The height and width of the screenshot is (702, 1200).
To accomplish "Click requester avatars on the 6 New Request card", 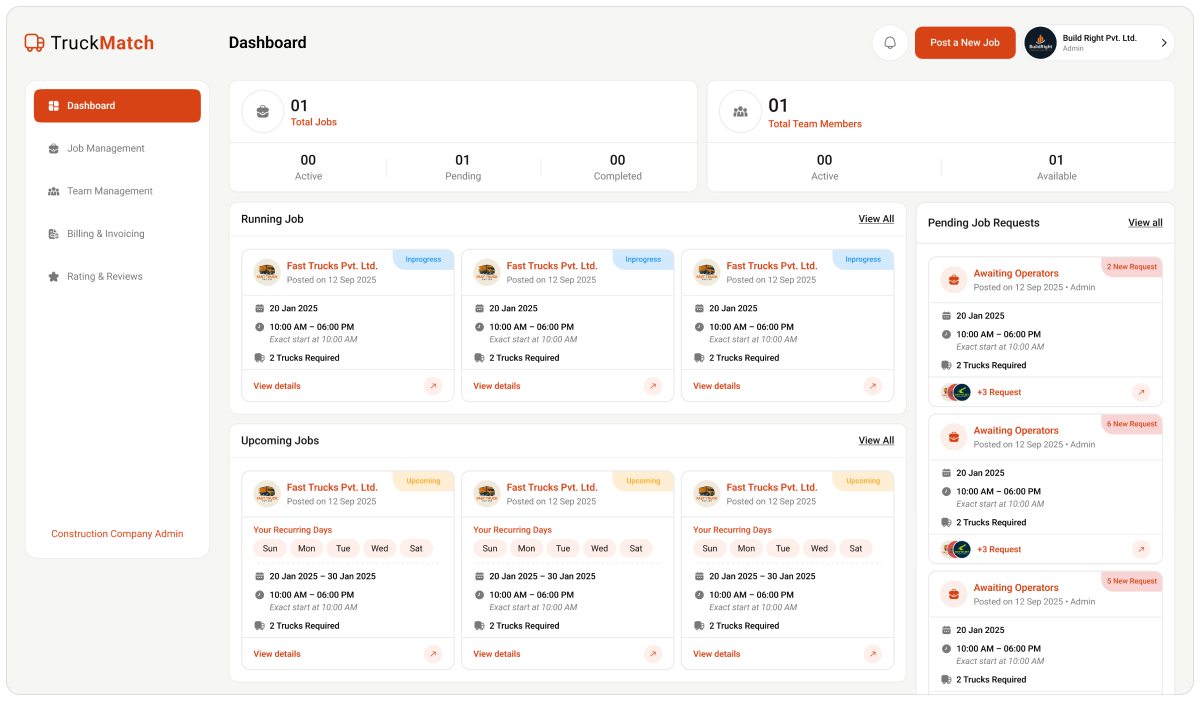I will coord(956,549).
